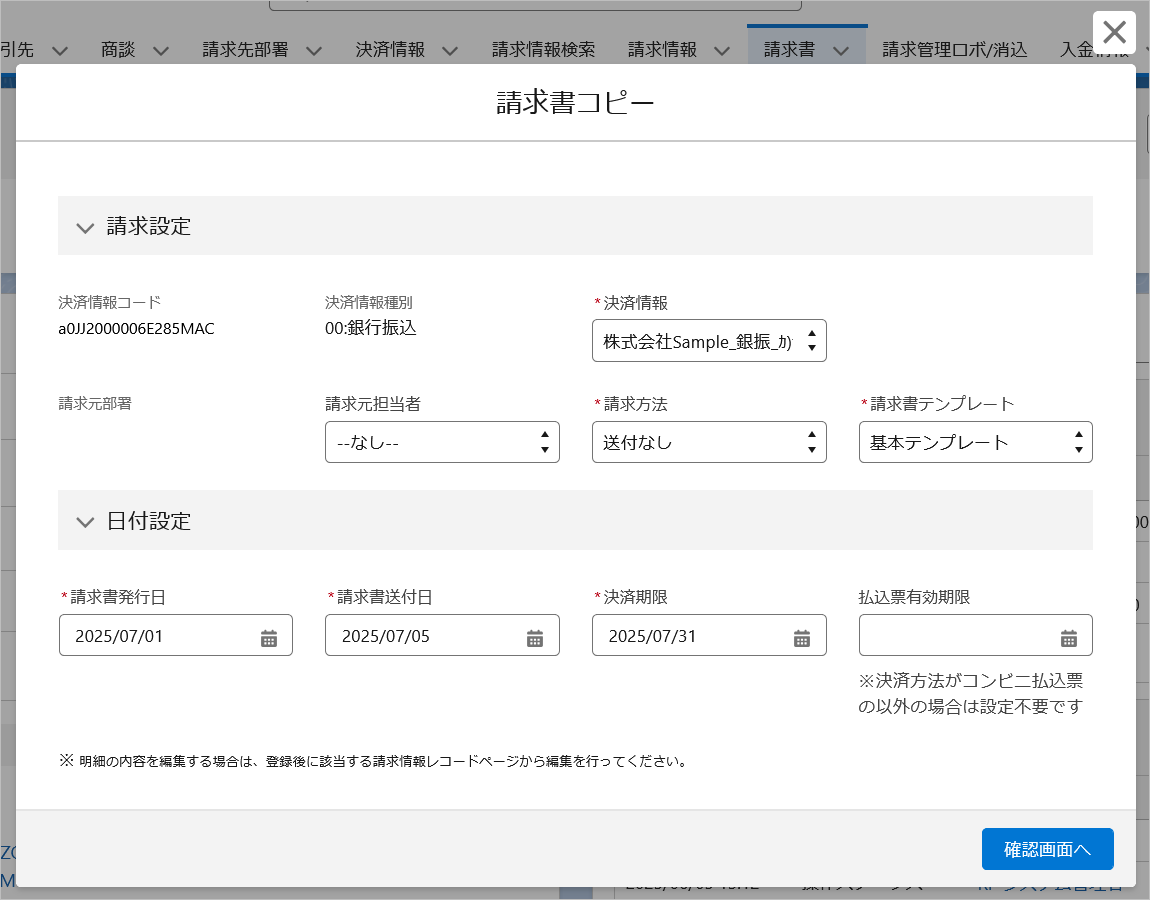
Task: Open the 決済情報 dropdown
Action: (709, 342)
